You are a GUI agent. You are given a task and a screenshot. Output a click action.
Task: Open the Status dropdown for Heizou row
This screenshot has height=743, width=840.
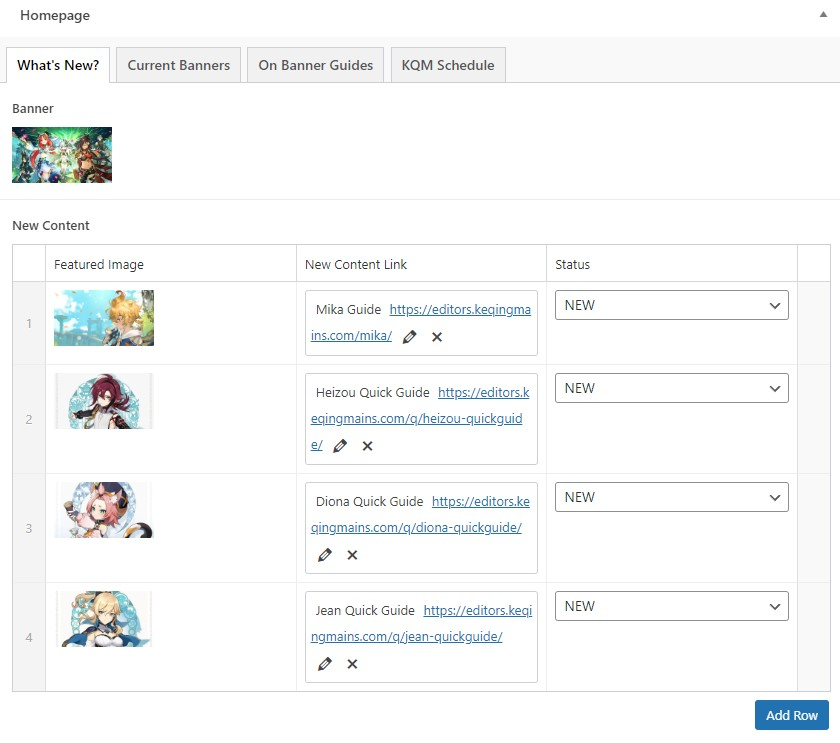pyautogui.click(x=671, y=388)
